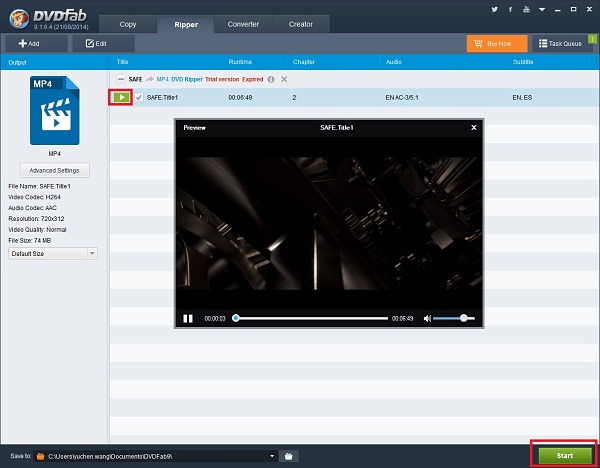Click the DVDFab mascot logo
The width and height of the screenshot is (600, 468).
19,19
